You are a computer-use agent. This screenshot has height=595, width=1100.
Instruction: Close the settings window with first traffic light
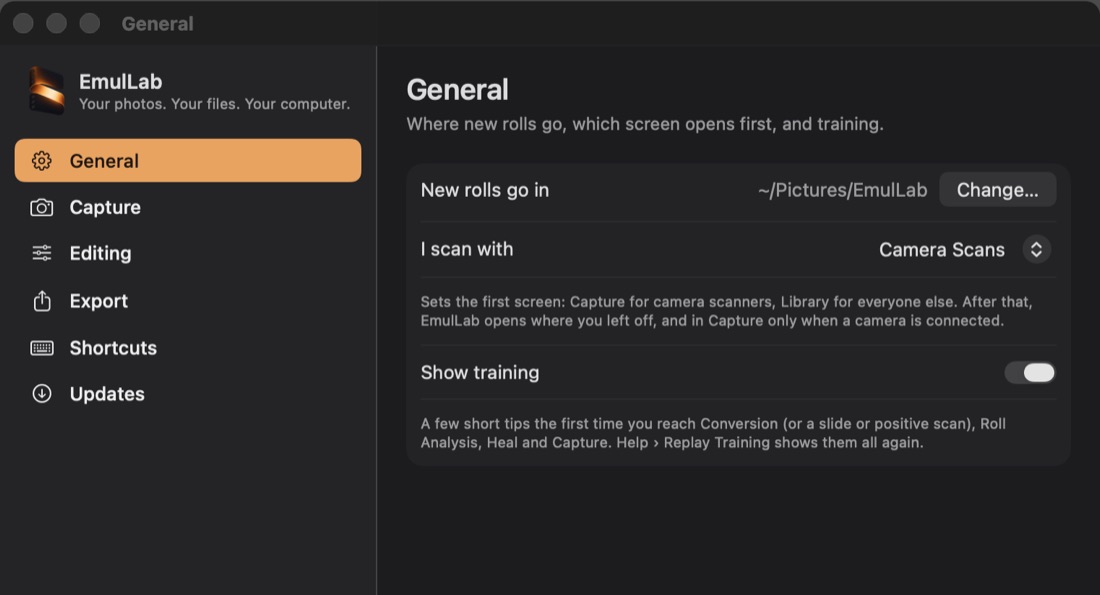coord(23,23)
